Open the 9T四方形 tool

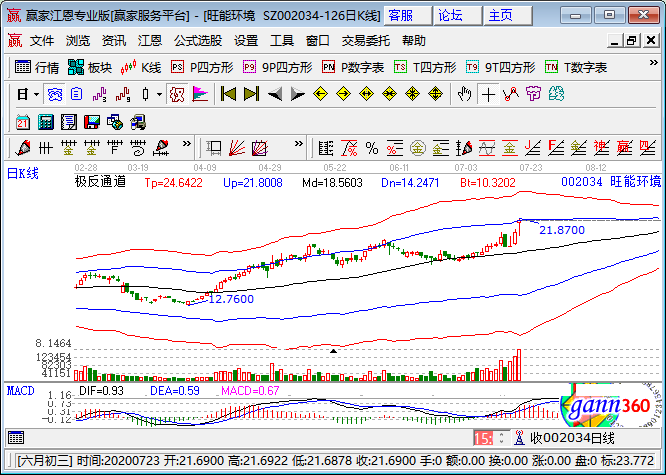[501, 67]
